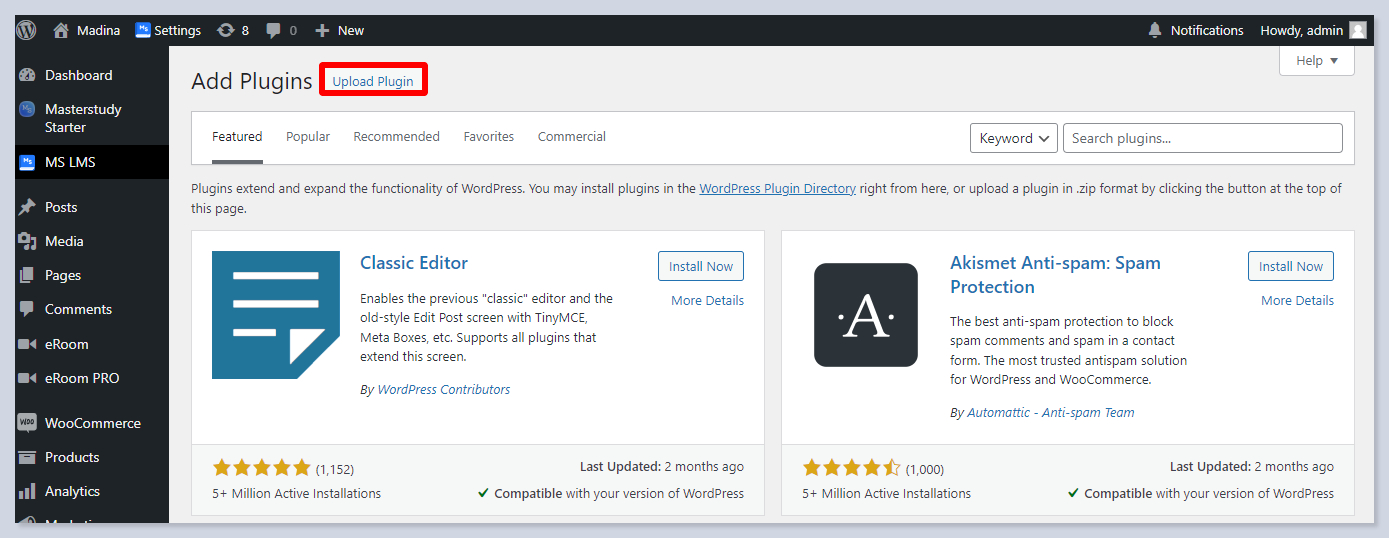
Task: Install the Classic Editor plugin now
Action: coord(700,266)
